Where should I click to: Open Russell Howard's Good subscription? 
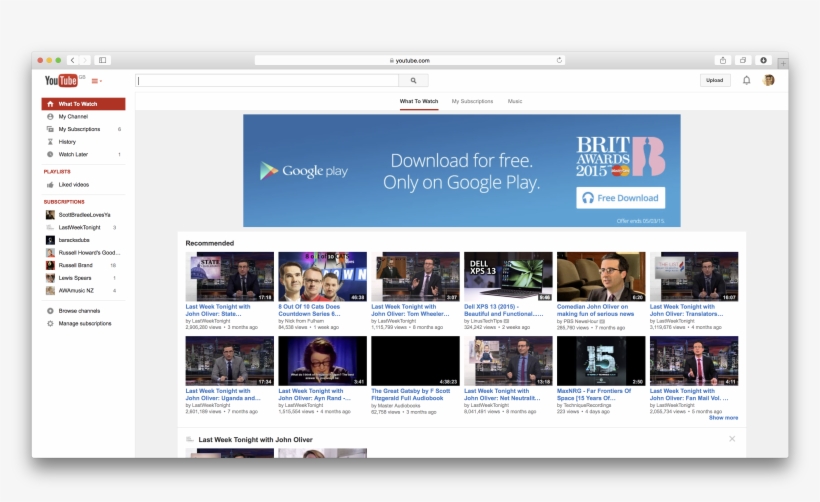point(84,253)
